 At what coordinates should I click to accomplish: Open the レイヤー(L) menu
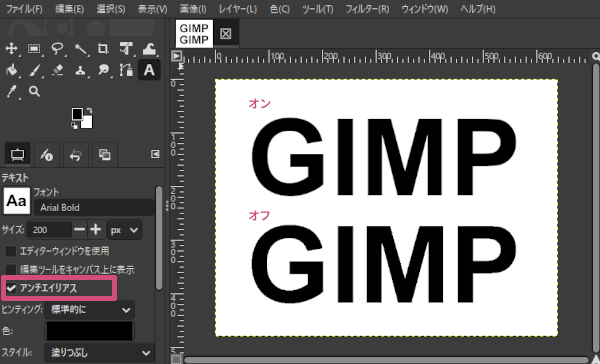[x=238, y=9]
